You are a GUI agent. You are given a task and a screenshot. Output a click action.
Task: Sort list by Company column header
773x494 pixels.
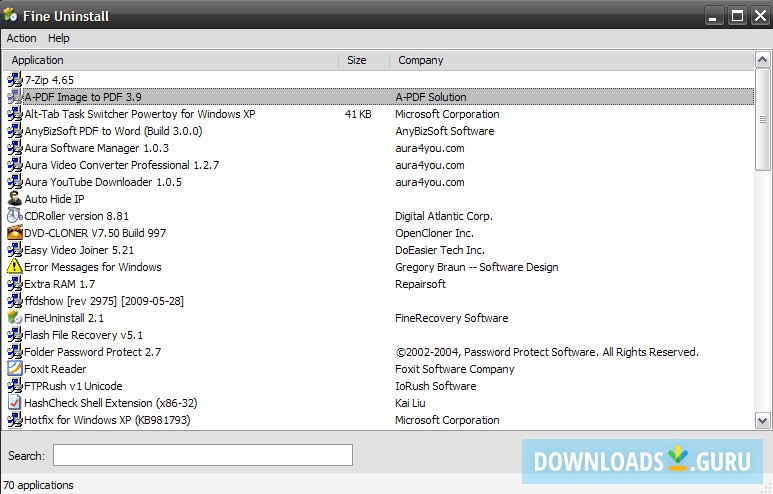coord(572,60)
